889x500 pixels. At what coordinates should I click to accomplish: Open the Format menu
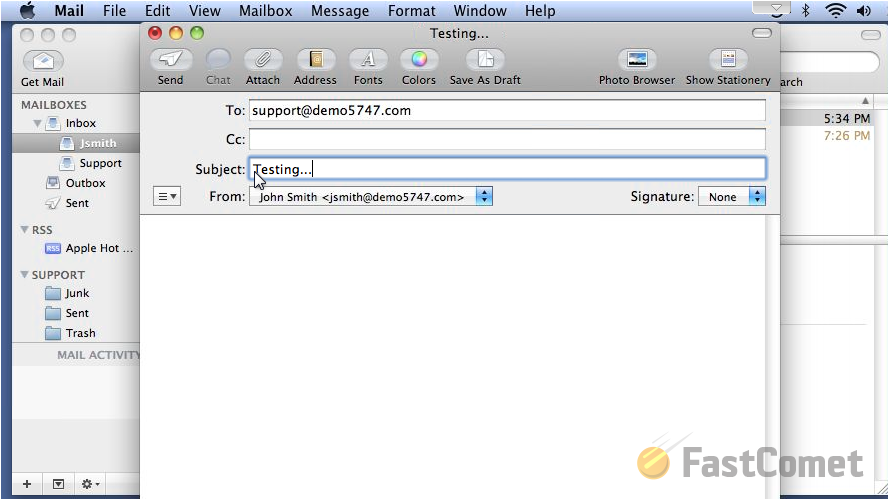pos(412,11)
